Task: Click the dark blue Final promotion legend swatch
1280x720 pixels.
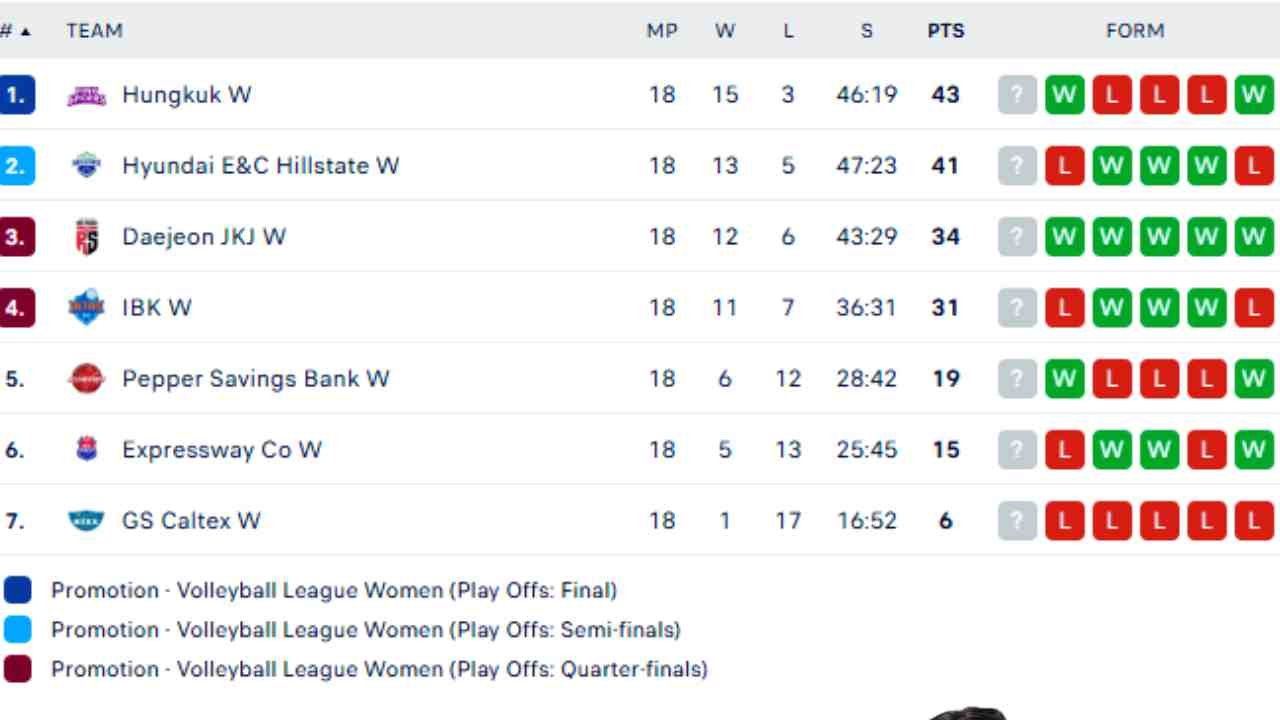Action: pyautogui.click(x=18, y=590)
